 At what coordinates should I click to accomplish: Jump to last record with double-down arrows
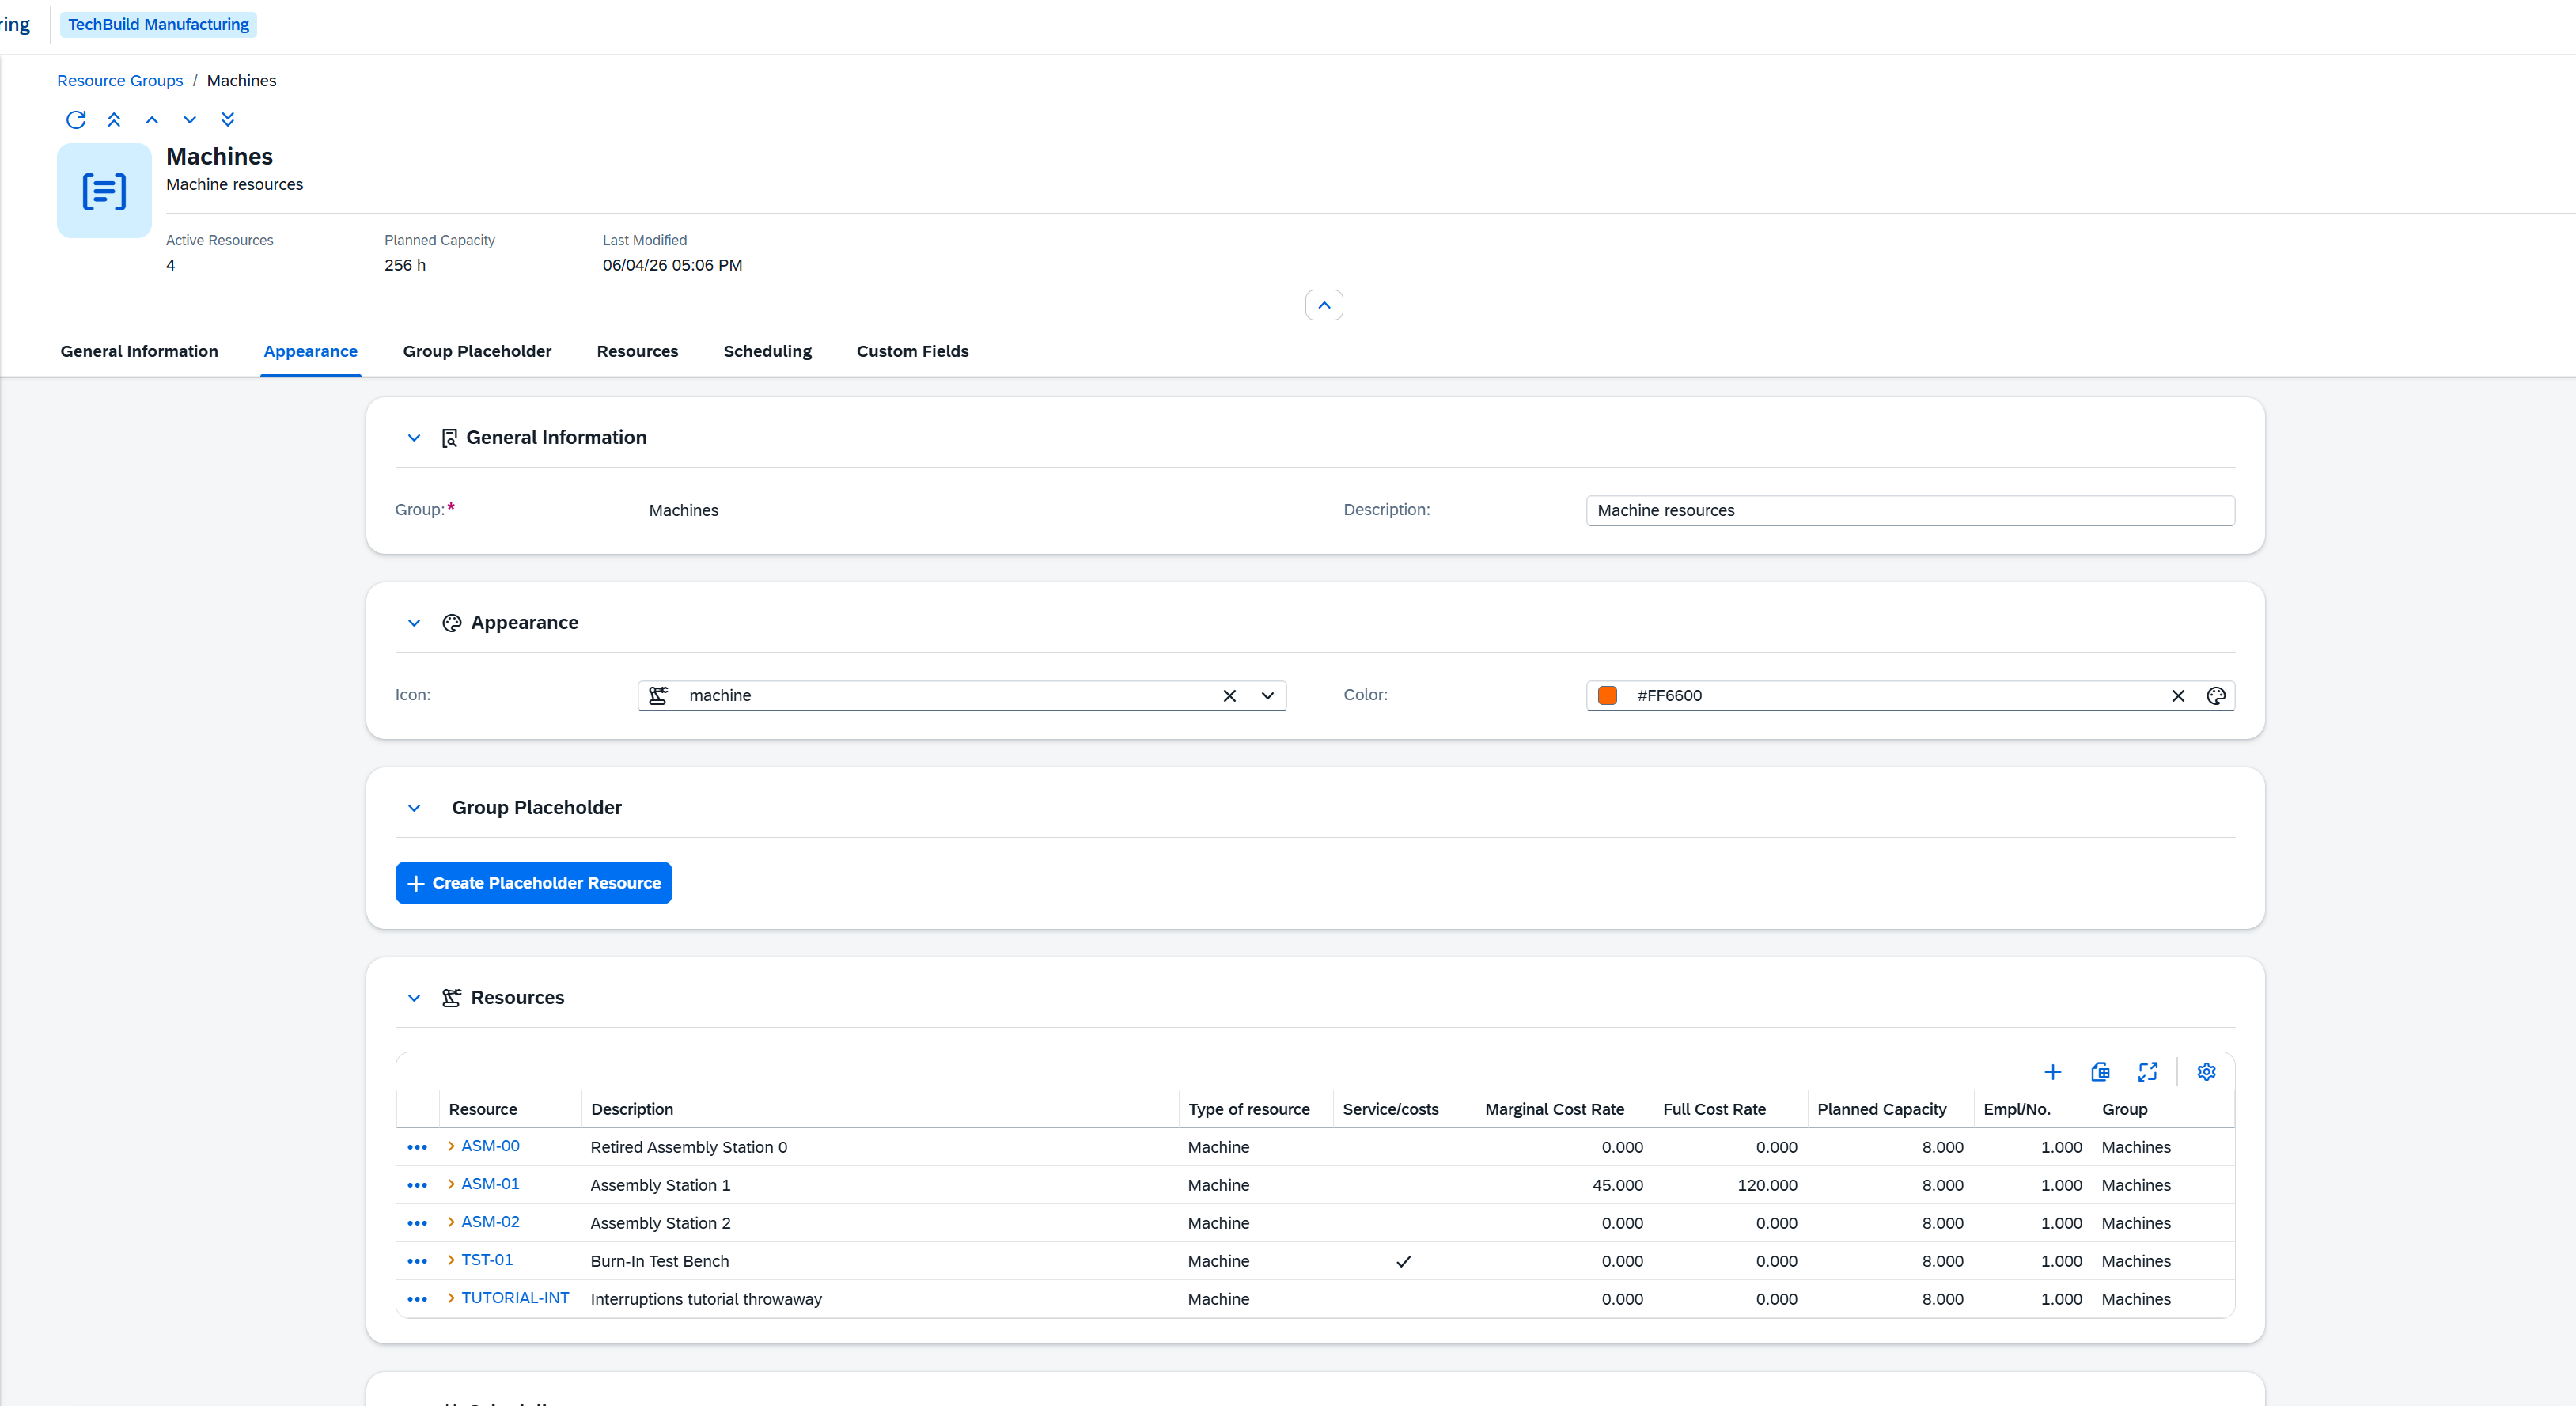point(228,120)
